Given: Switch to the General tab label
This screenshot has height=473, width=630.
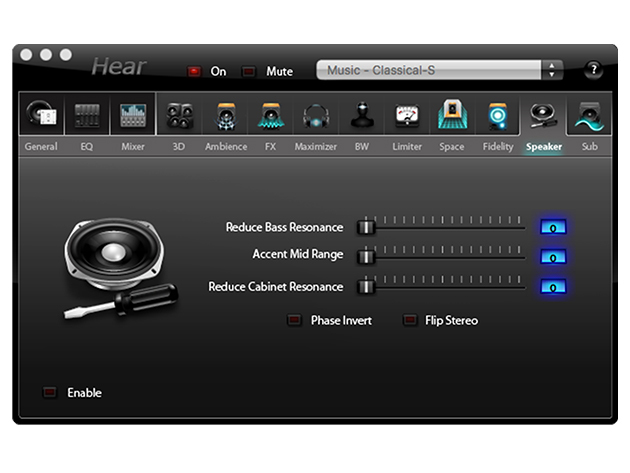Looking at the screenshot, I should [x=41, y=147].
